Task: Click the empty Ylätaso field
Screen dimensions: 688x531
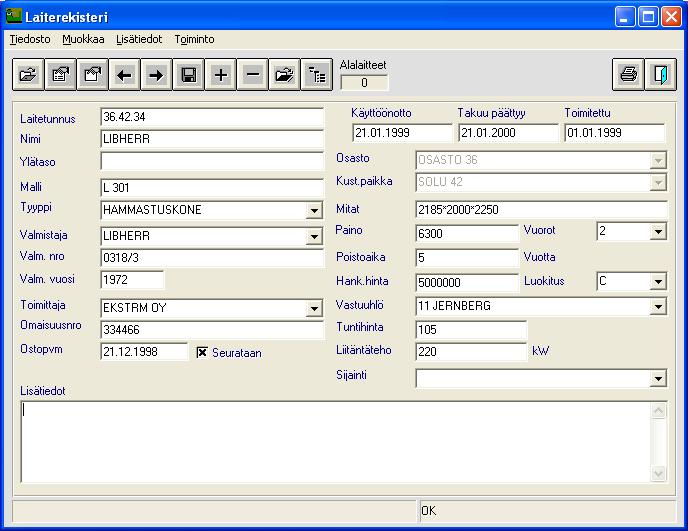Action: [x=212, y=161]
